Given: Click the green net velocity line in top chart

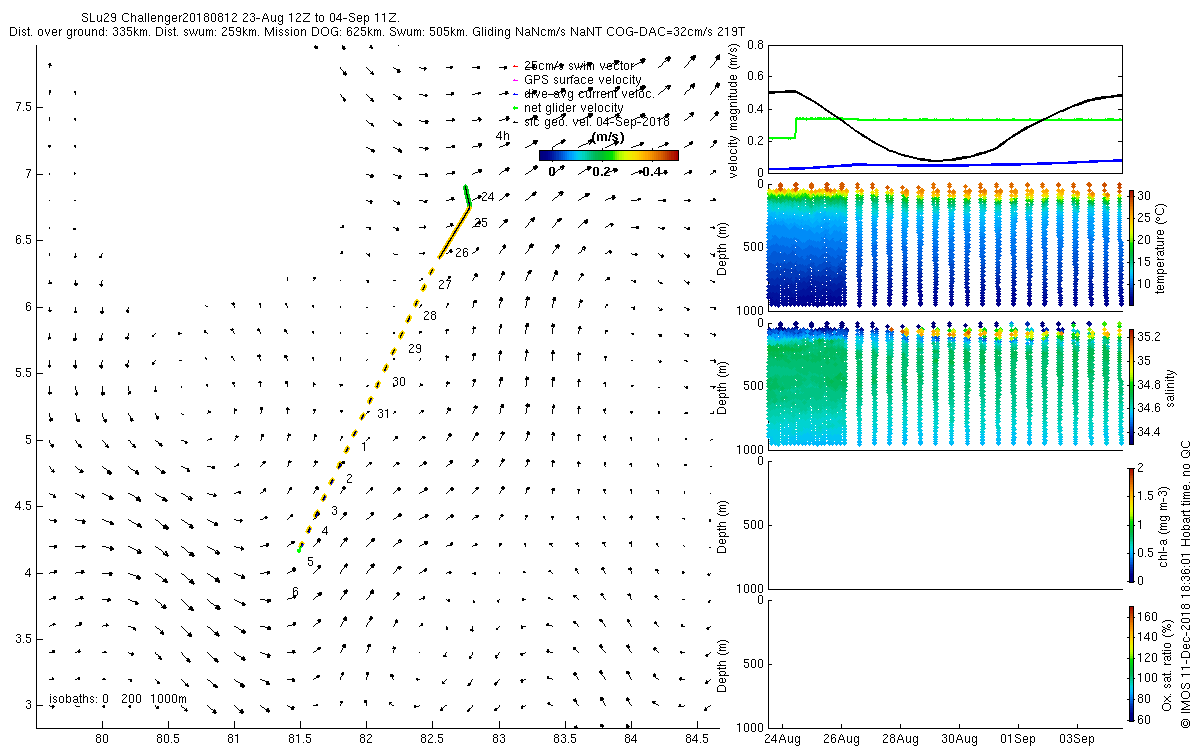Looking at the screenshot, I should [960, 119].
